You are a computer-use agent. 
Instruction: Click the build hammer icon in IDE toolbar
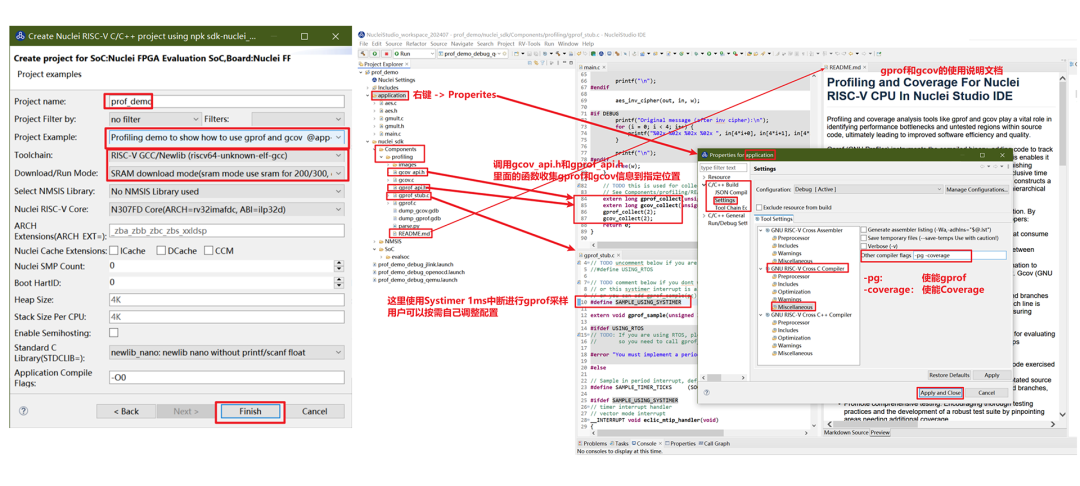click(x=364, y=53)
